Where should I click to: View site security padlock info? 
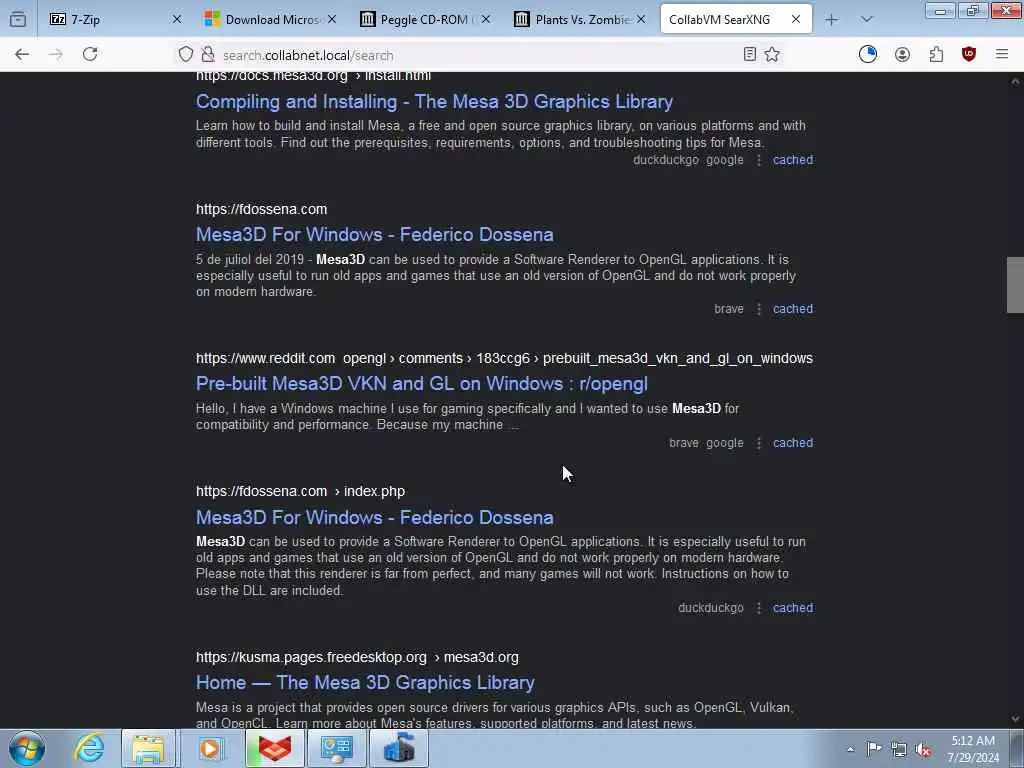pos(208,55)
